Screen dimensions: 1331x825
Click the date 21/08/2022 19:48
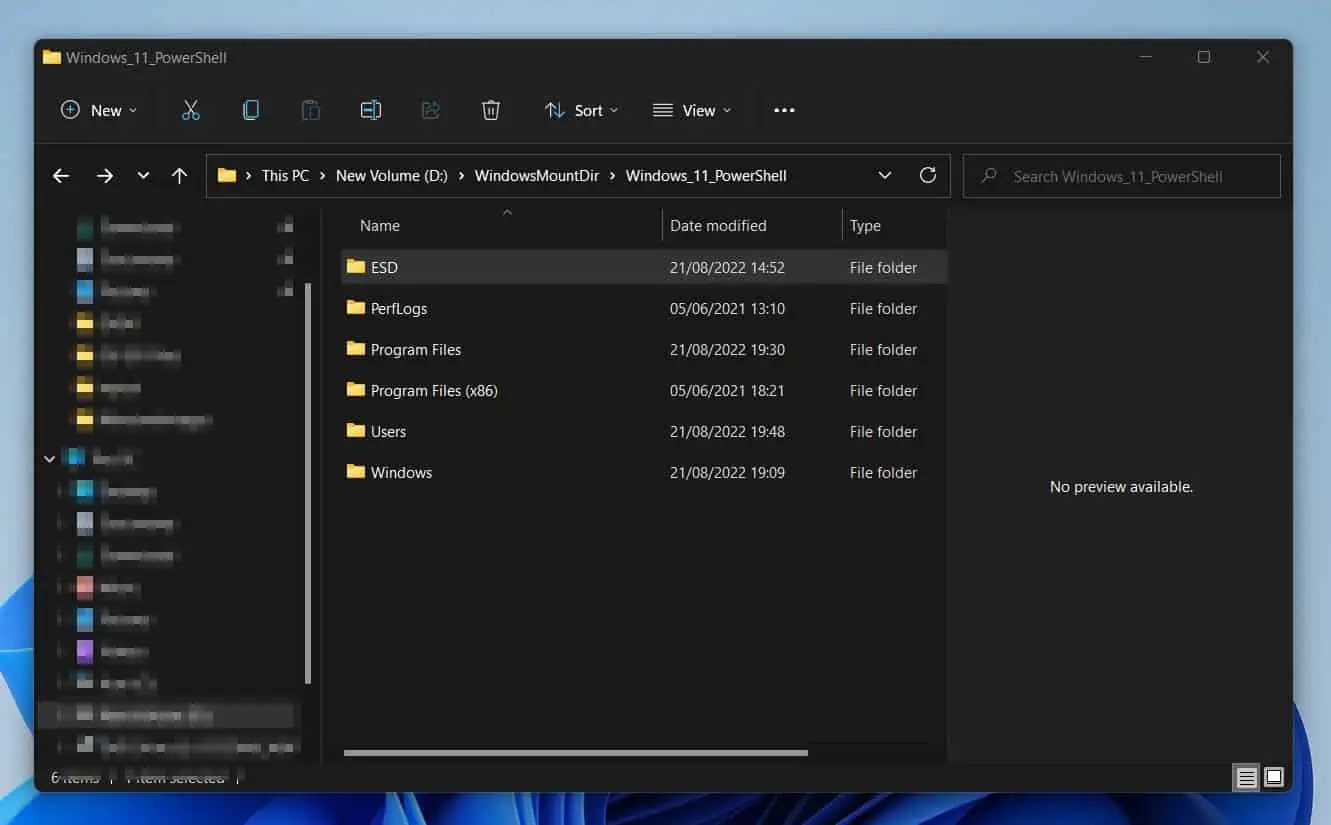click(x=727, y=432)
